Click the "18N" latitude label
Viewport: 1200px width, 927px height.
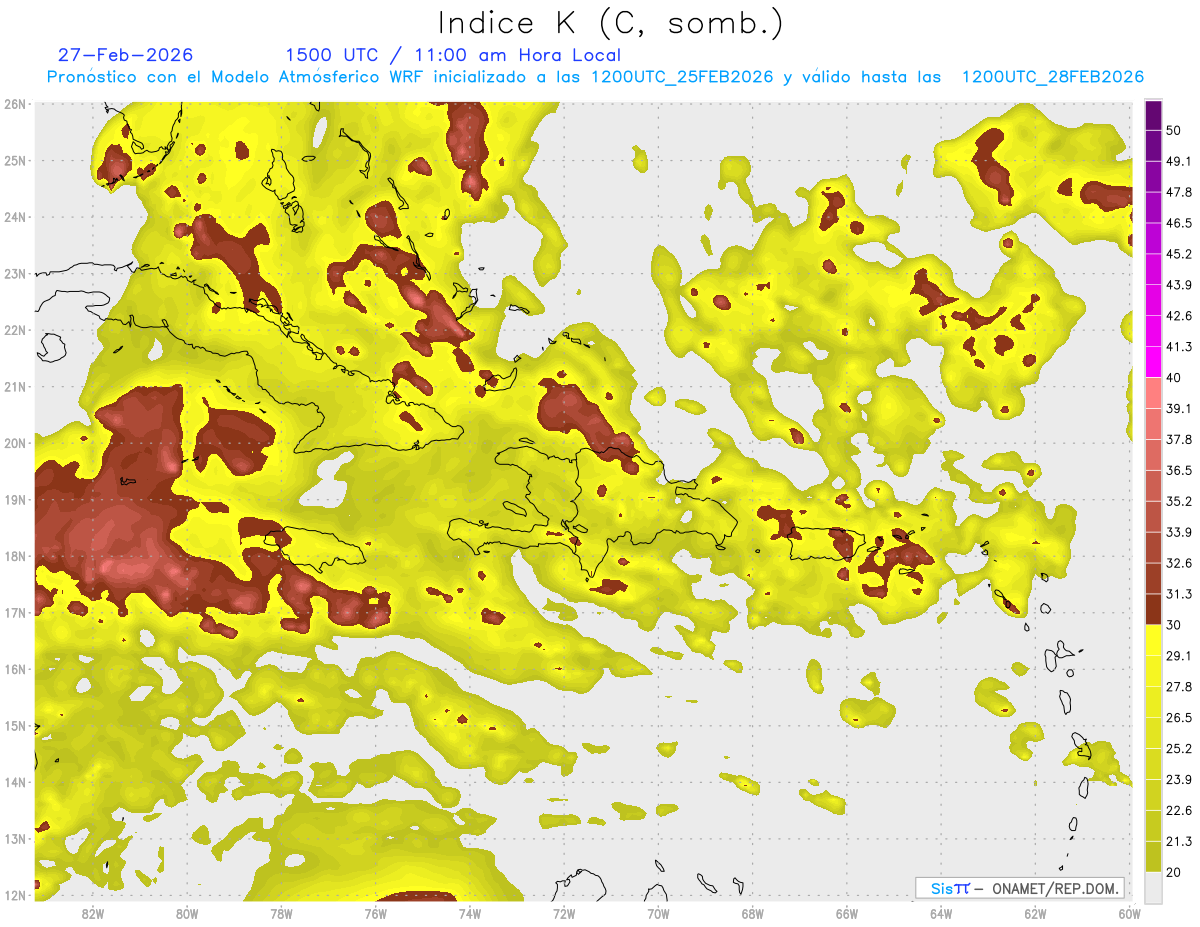[15, 556]
